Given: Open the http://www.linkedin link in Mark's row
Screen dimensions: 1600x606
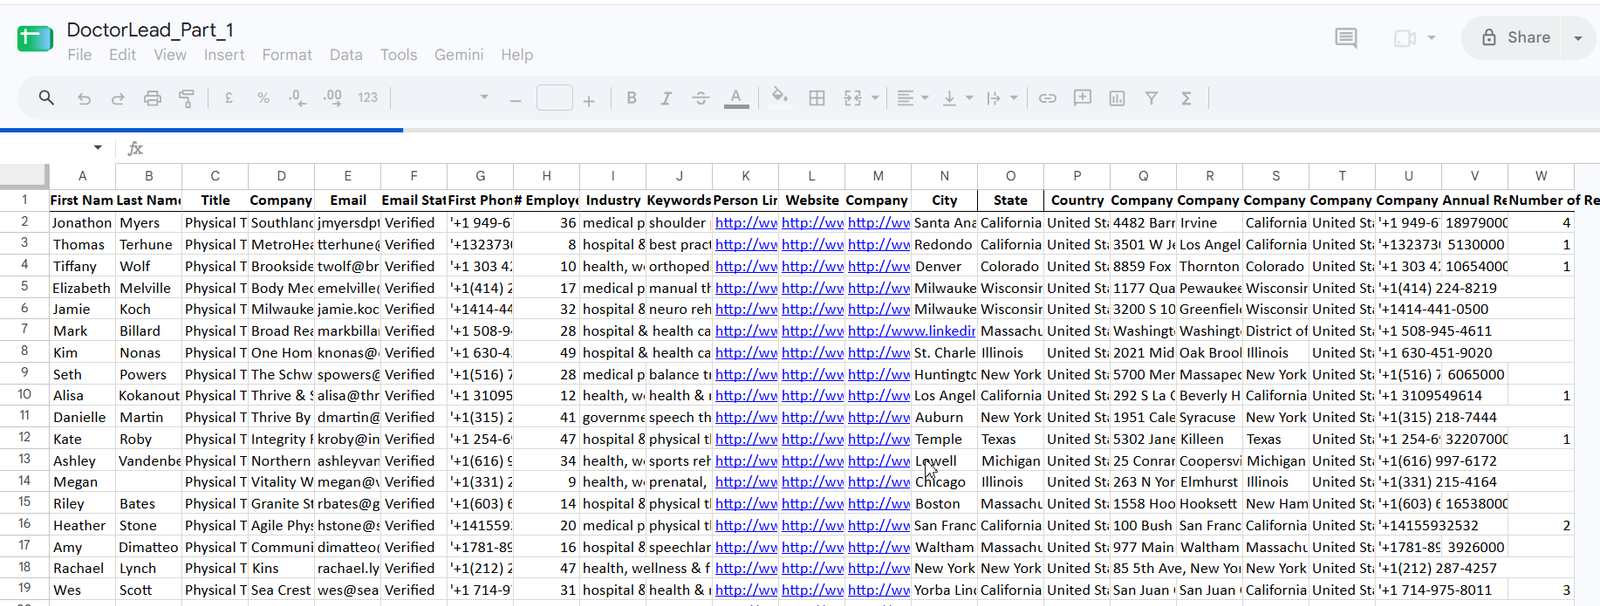Looking at the screenshot, I should pos(911,331).
